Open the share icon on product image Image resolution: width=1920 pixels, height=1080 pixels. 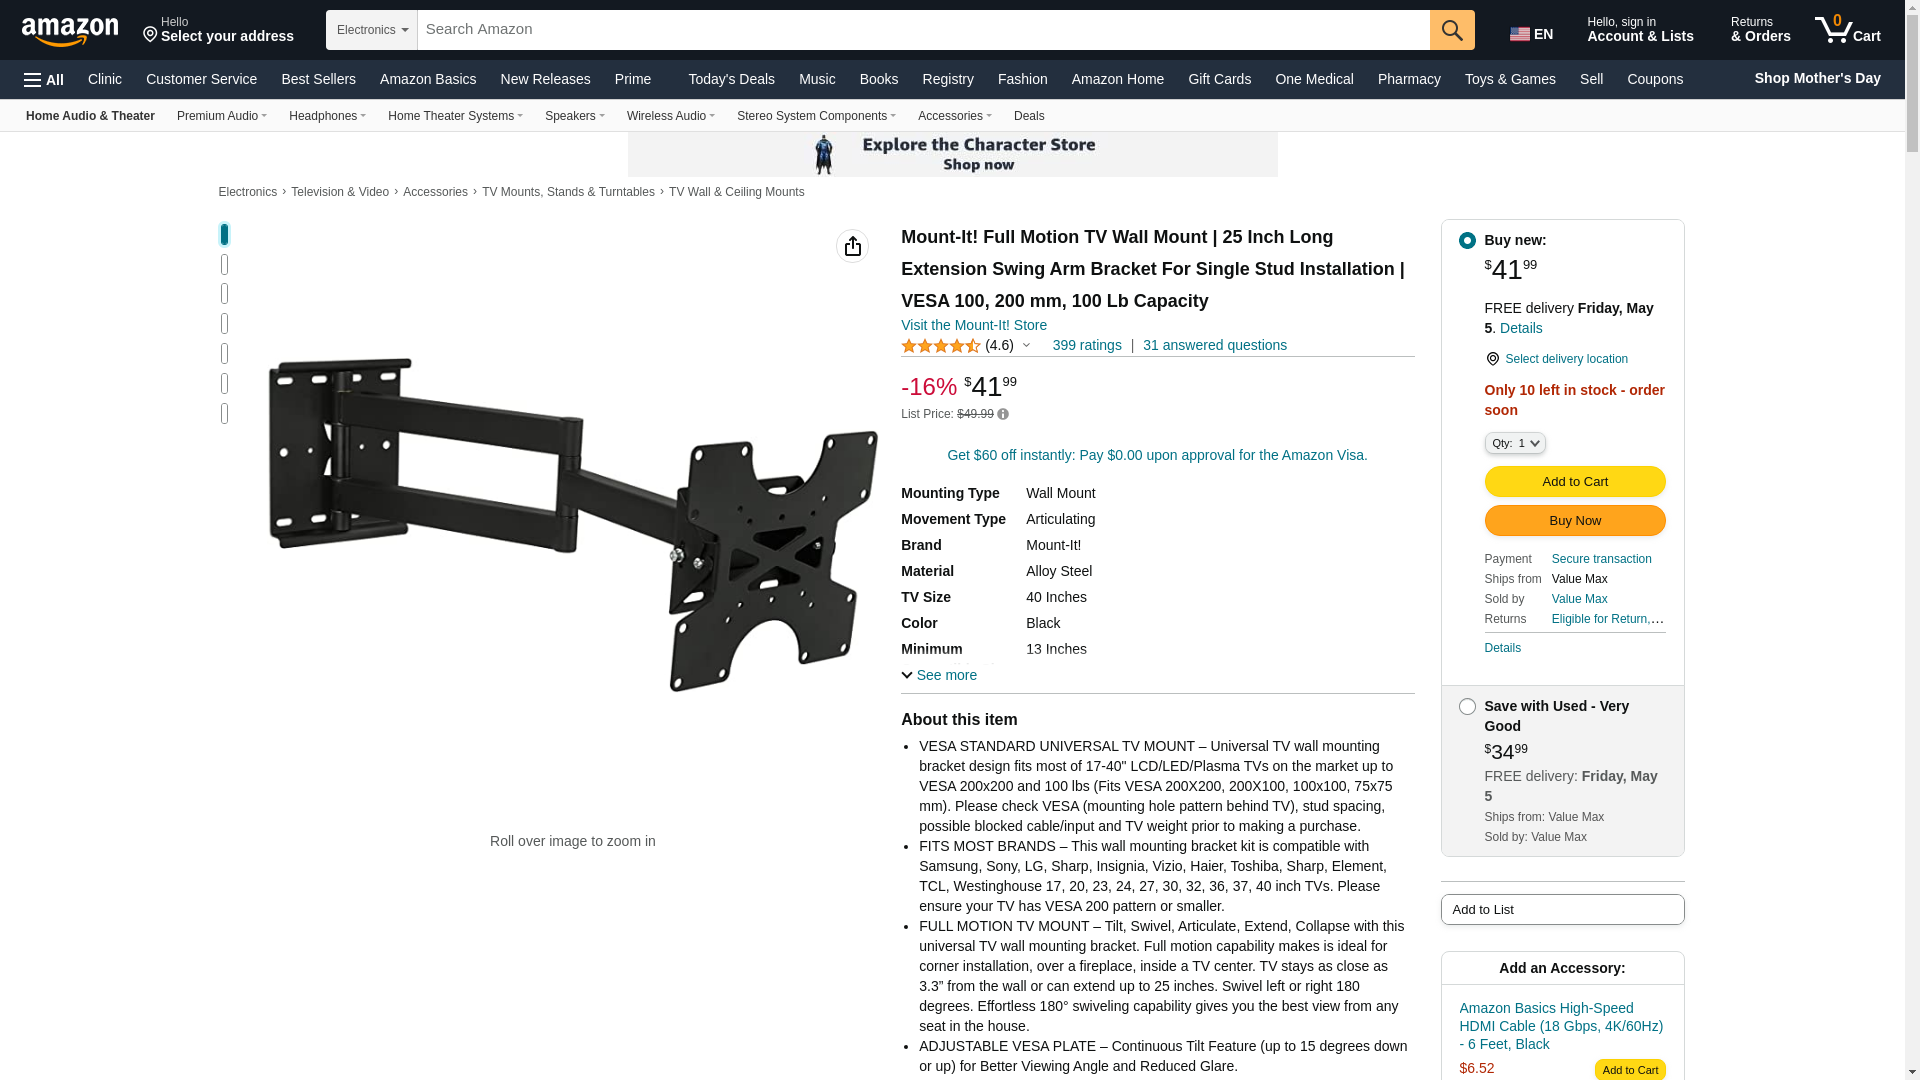(x=853, y=246)
